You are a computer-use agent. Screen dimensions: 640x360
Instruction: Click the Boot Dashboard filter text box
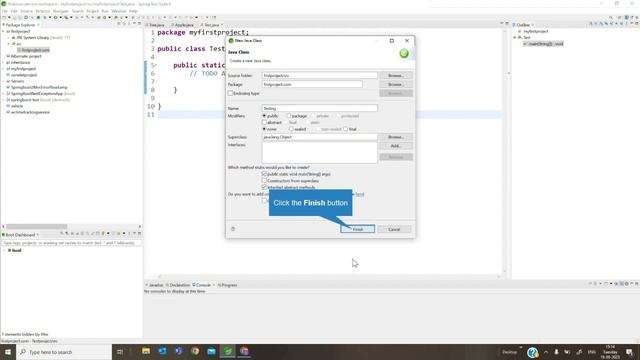[71, 243]
